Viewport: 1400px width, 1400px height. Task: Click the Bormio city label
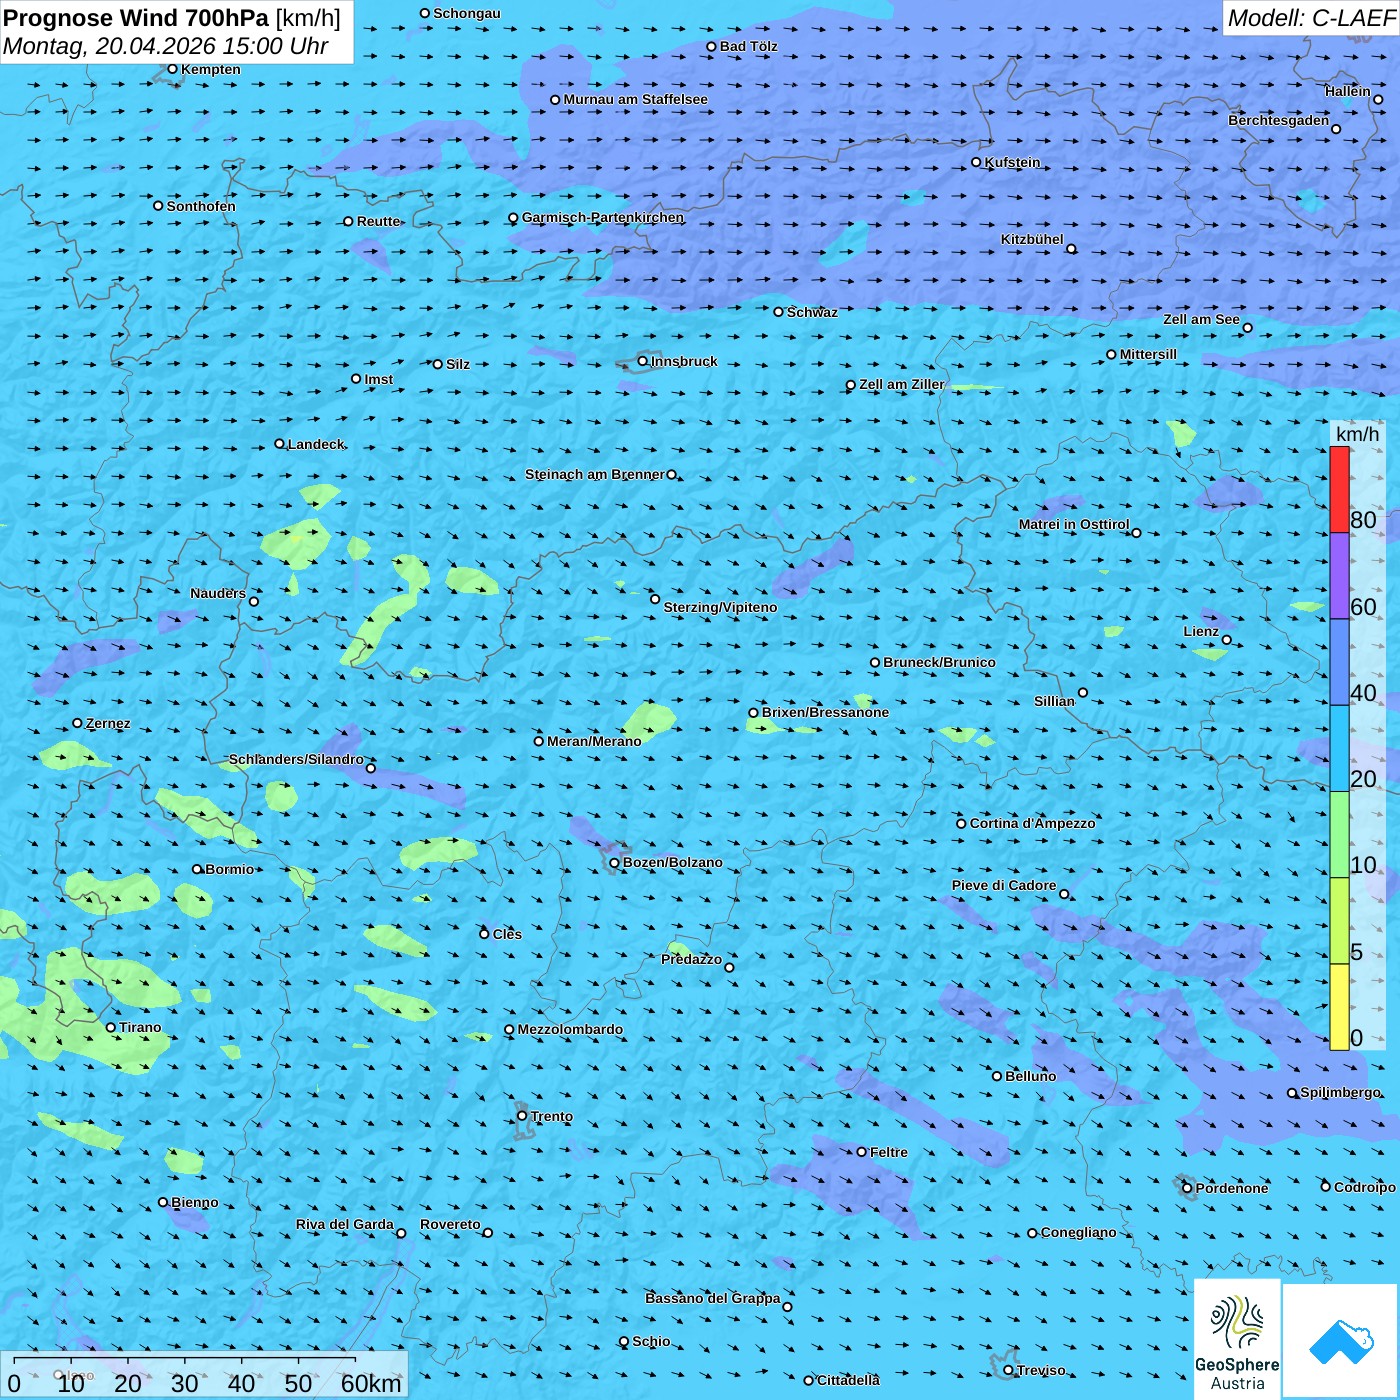(x=229, y=869)
